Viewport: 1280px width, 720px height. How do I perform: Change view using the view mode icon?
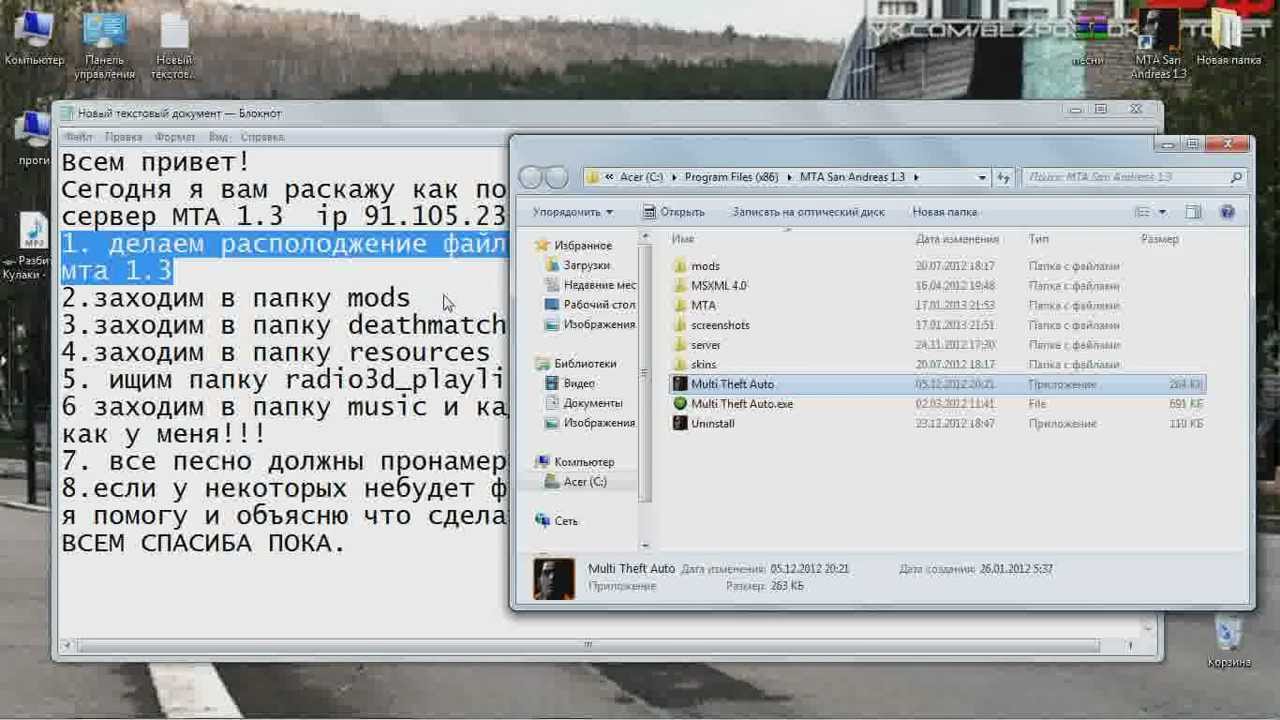click(1142, 212)
